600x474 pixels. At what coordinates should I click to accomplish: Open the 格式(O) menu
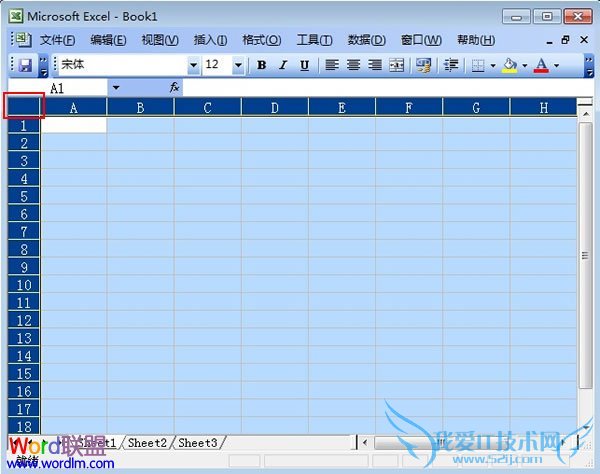pos(262,40)
